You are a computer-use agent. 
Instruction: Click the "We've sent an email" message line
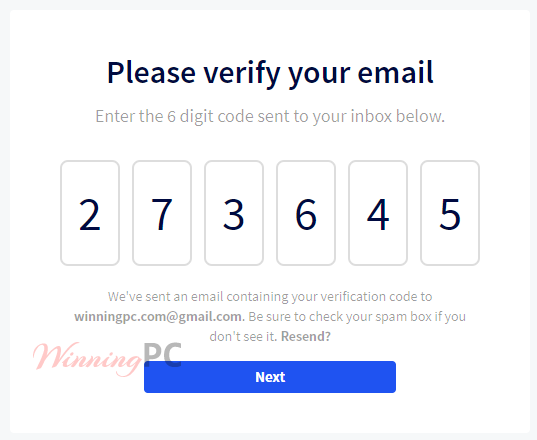[270, 297]
